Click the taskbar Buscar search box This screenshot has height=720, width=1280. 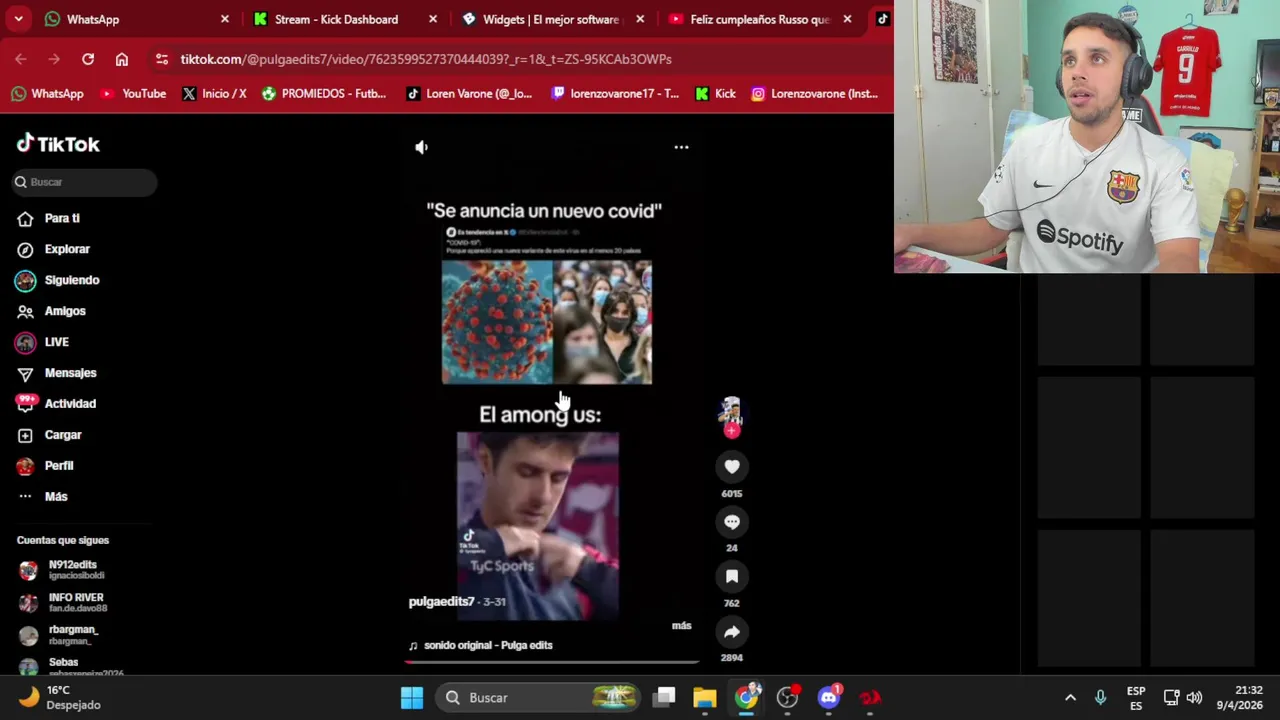(540, 698)
